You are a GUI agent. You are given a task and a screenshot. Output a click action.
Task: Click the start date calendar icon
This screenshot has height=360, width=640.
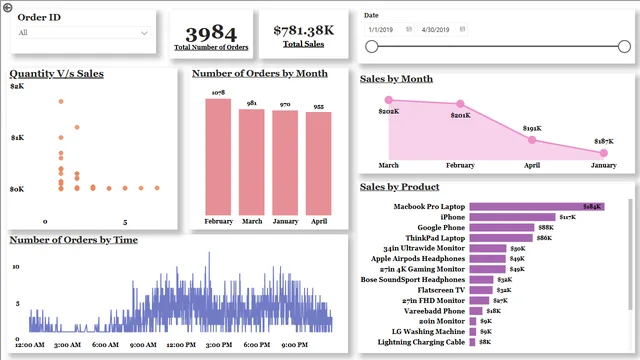409,29
